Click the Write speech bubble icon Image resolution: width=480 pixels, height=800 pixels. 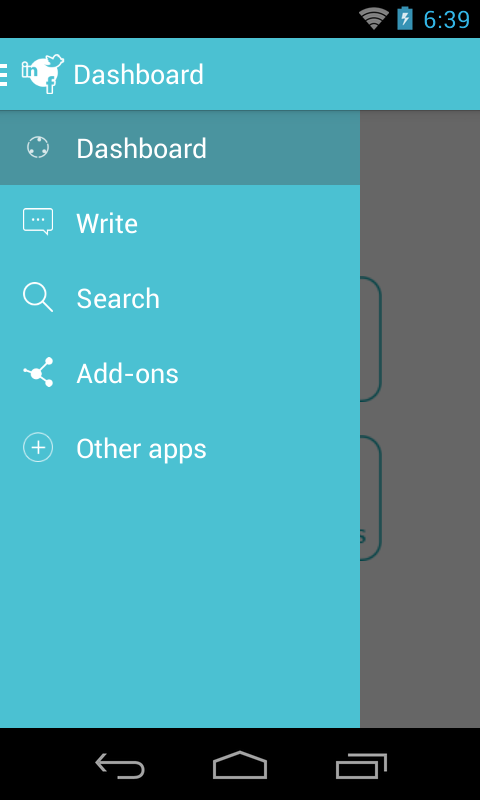click(38, 221)
